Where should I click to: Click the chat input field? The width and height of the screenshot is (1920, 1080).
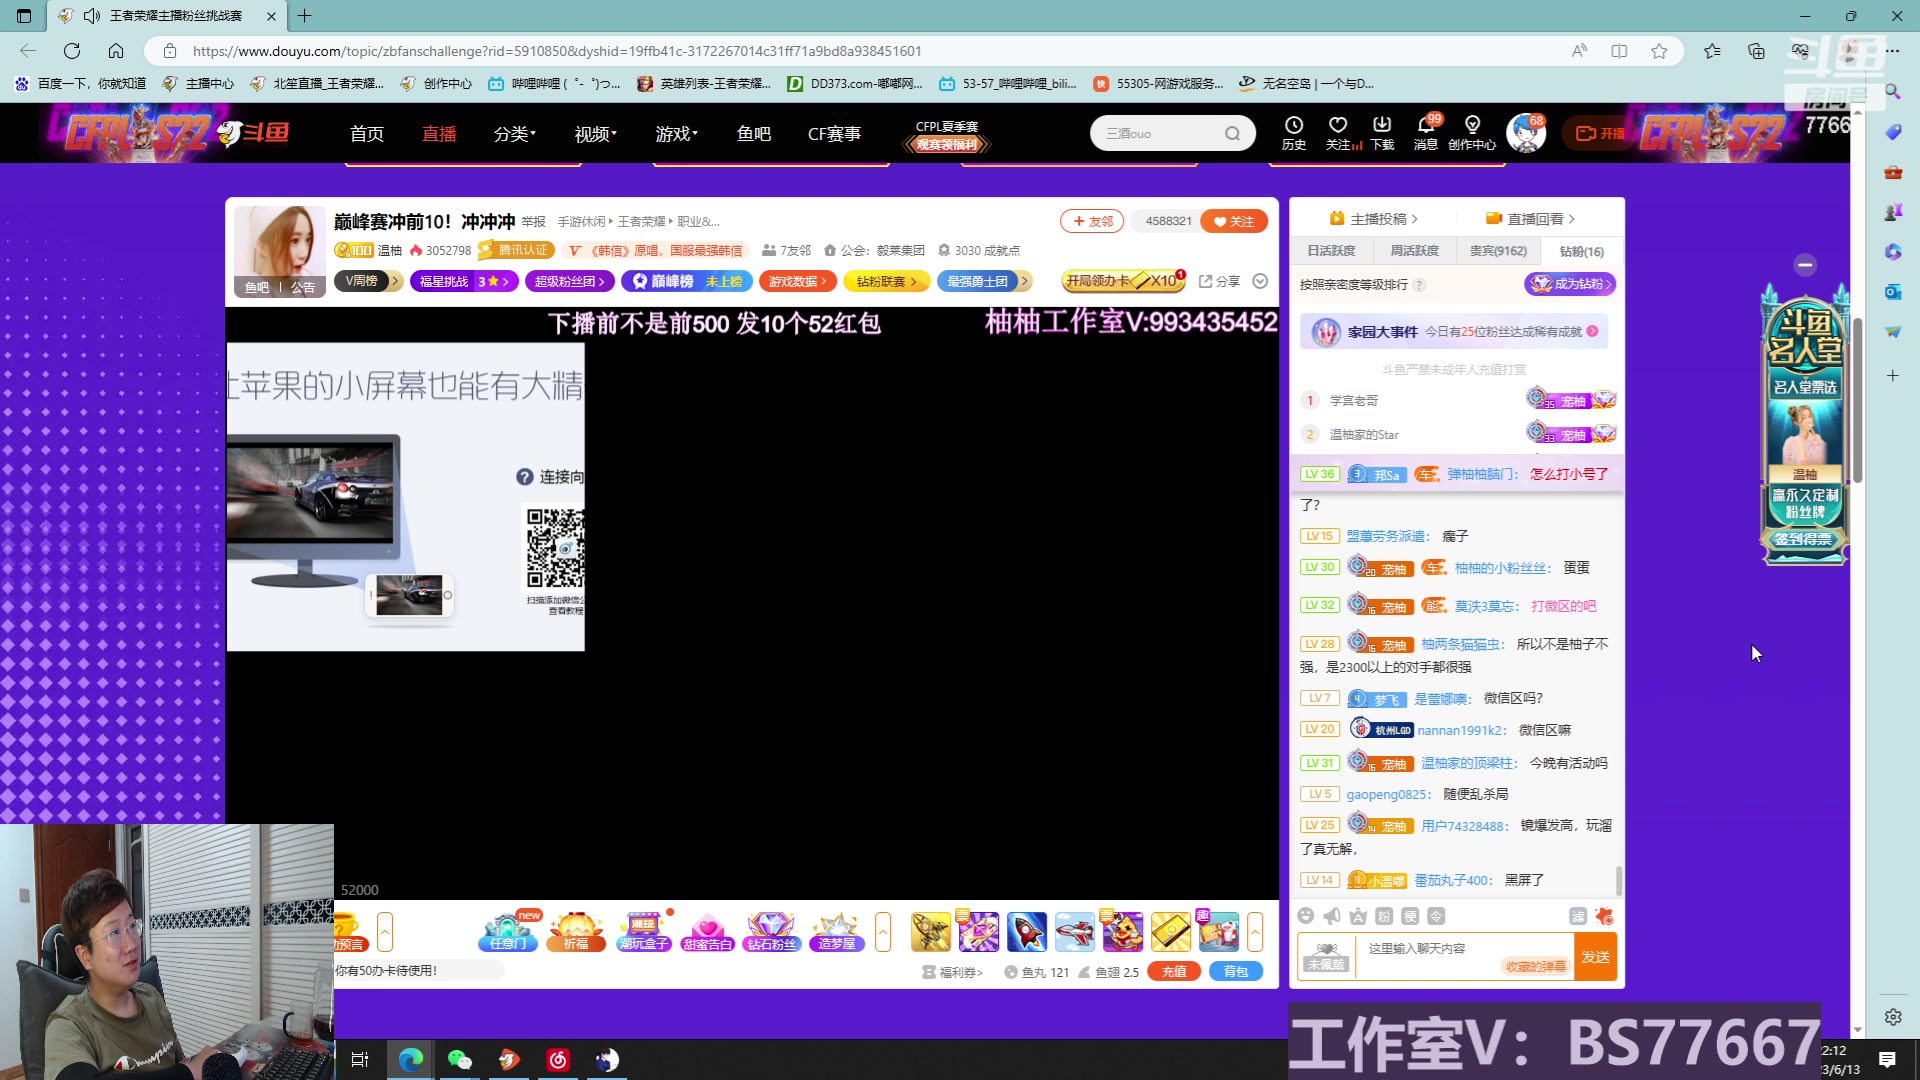click(x=1464, y=957)
